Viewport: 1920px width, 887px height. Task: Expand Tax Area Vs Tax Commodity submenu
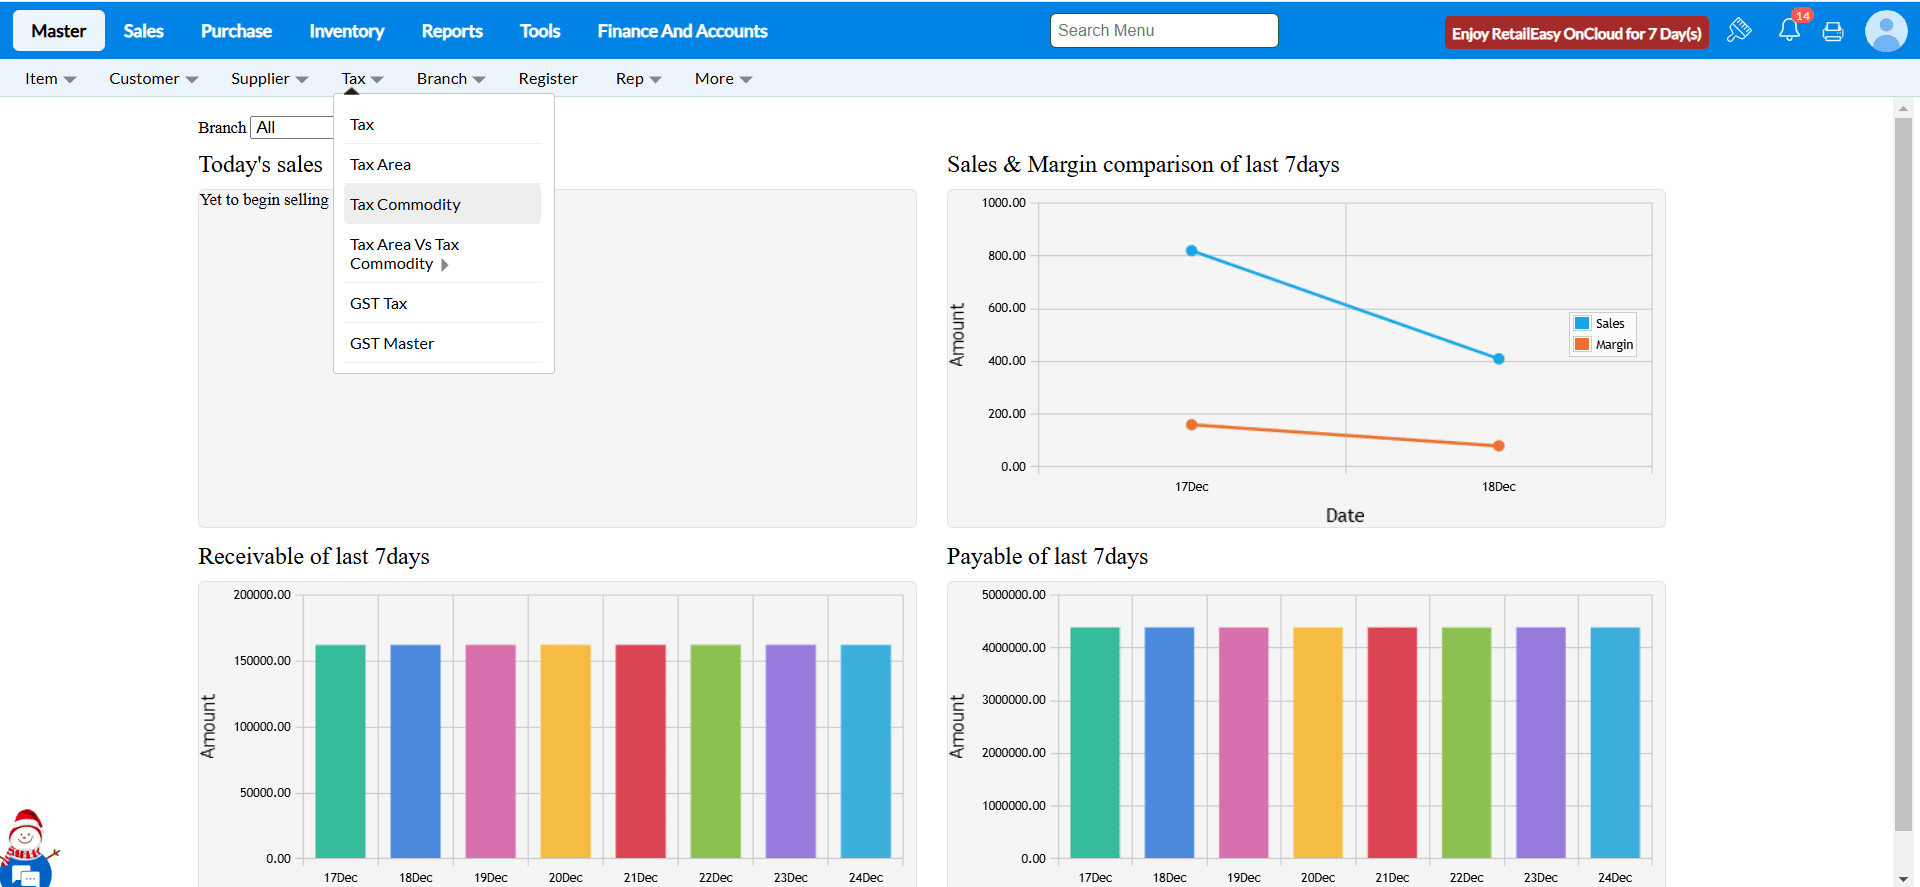pyautogui.click(x=404, y=254)
